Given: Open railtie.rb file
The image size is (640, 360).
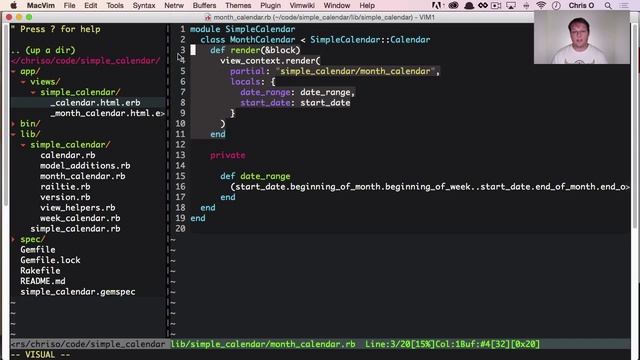Looking at the screenshot, I should [x=65, y=187].
